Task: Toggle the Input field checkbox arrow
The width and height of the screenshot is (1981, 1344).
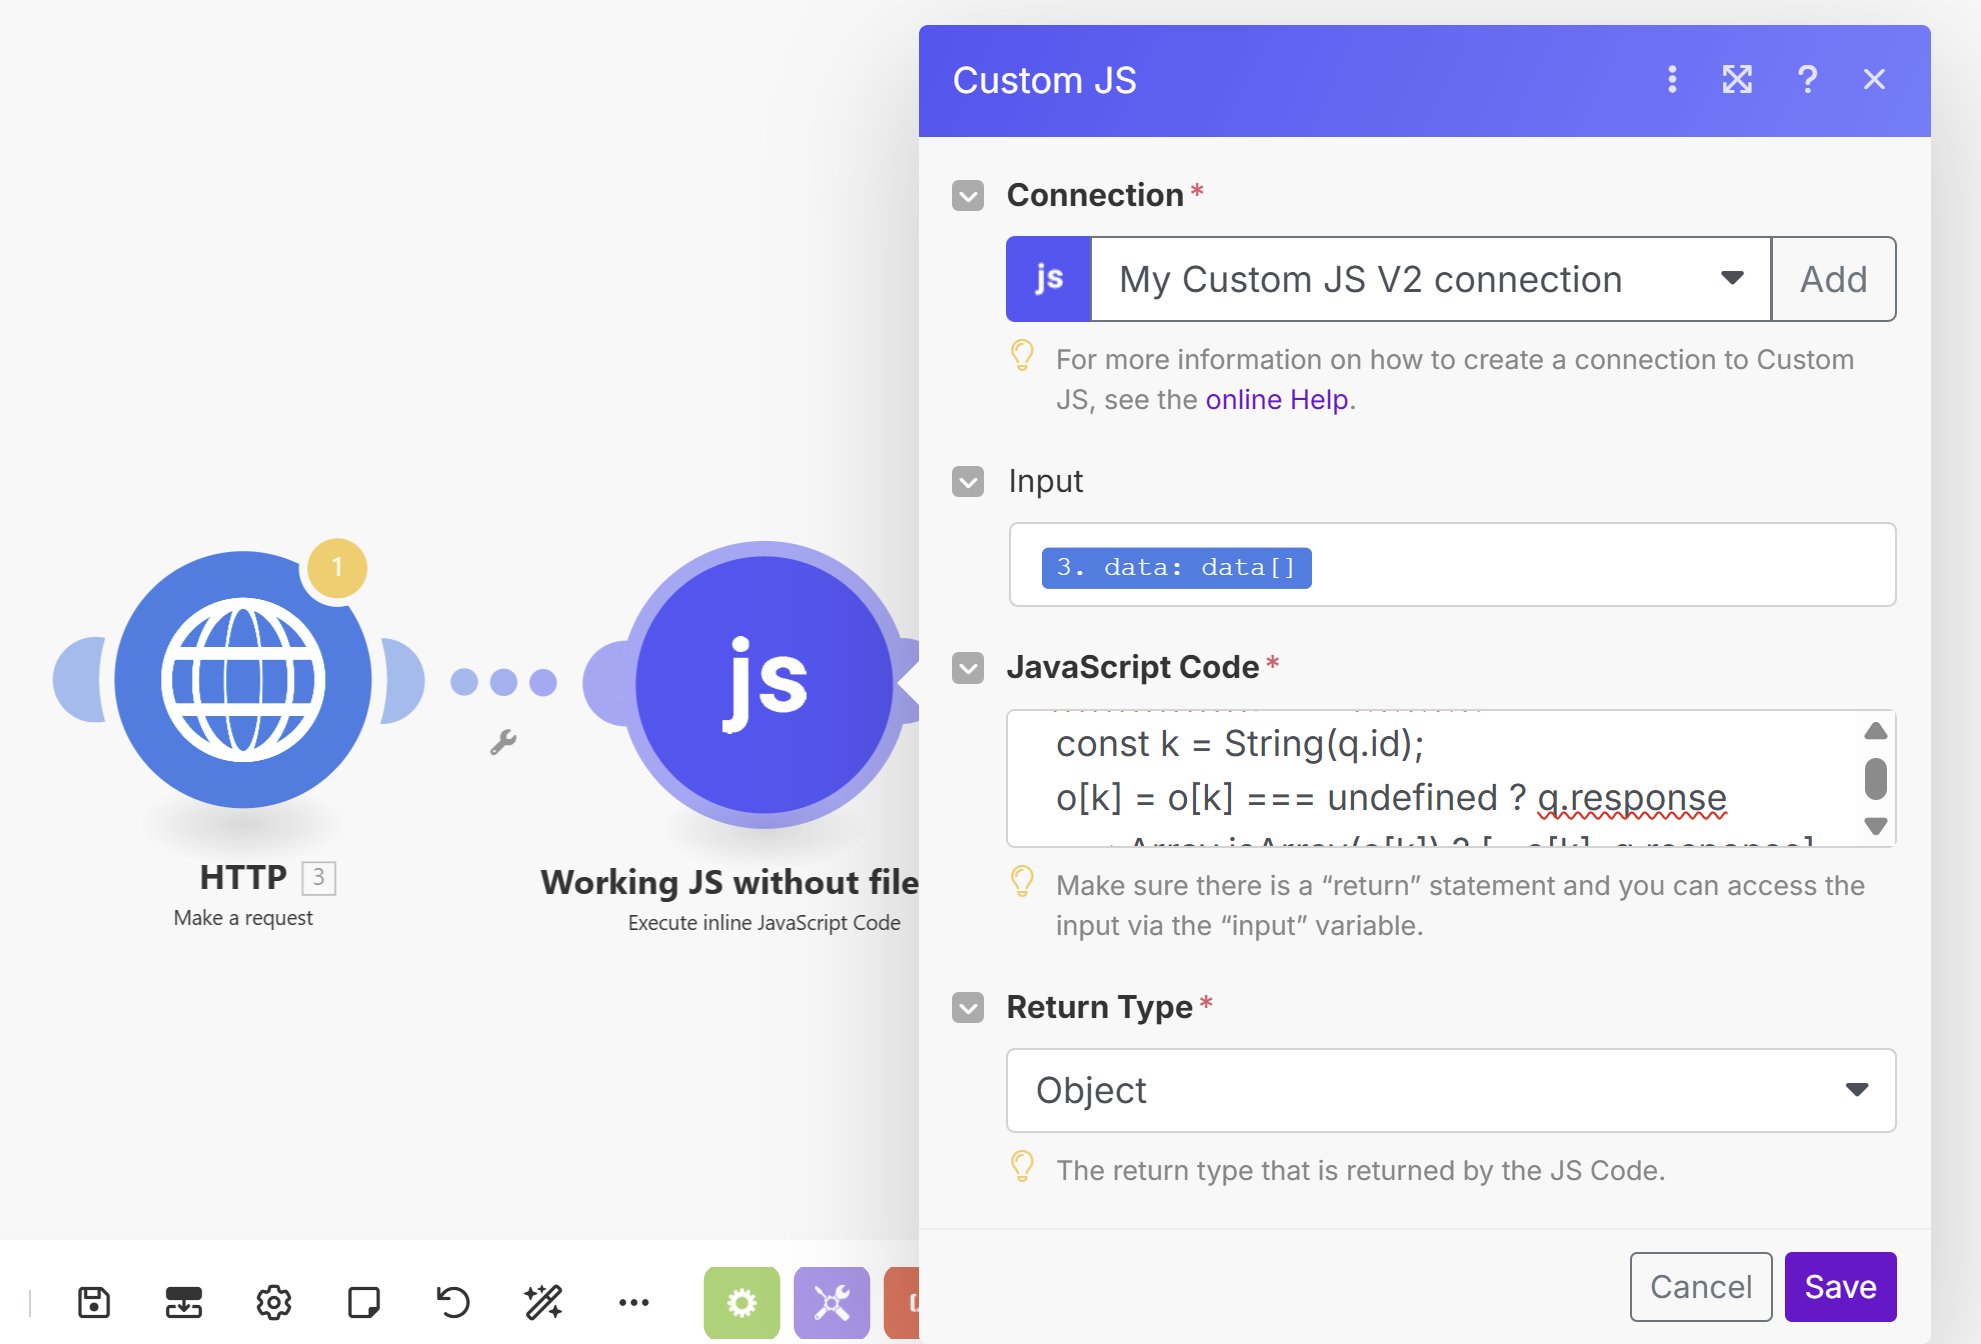Action: pyautogui.click(x=968, y=482)
